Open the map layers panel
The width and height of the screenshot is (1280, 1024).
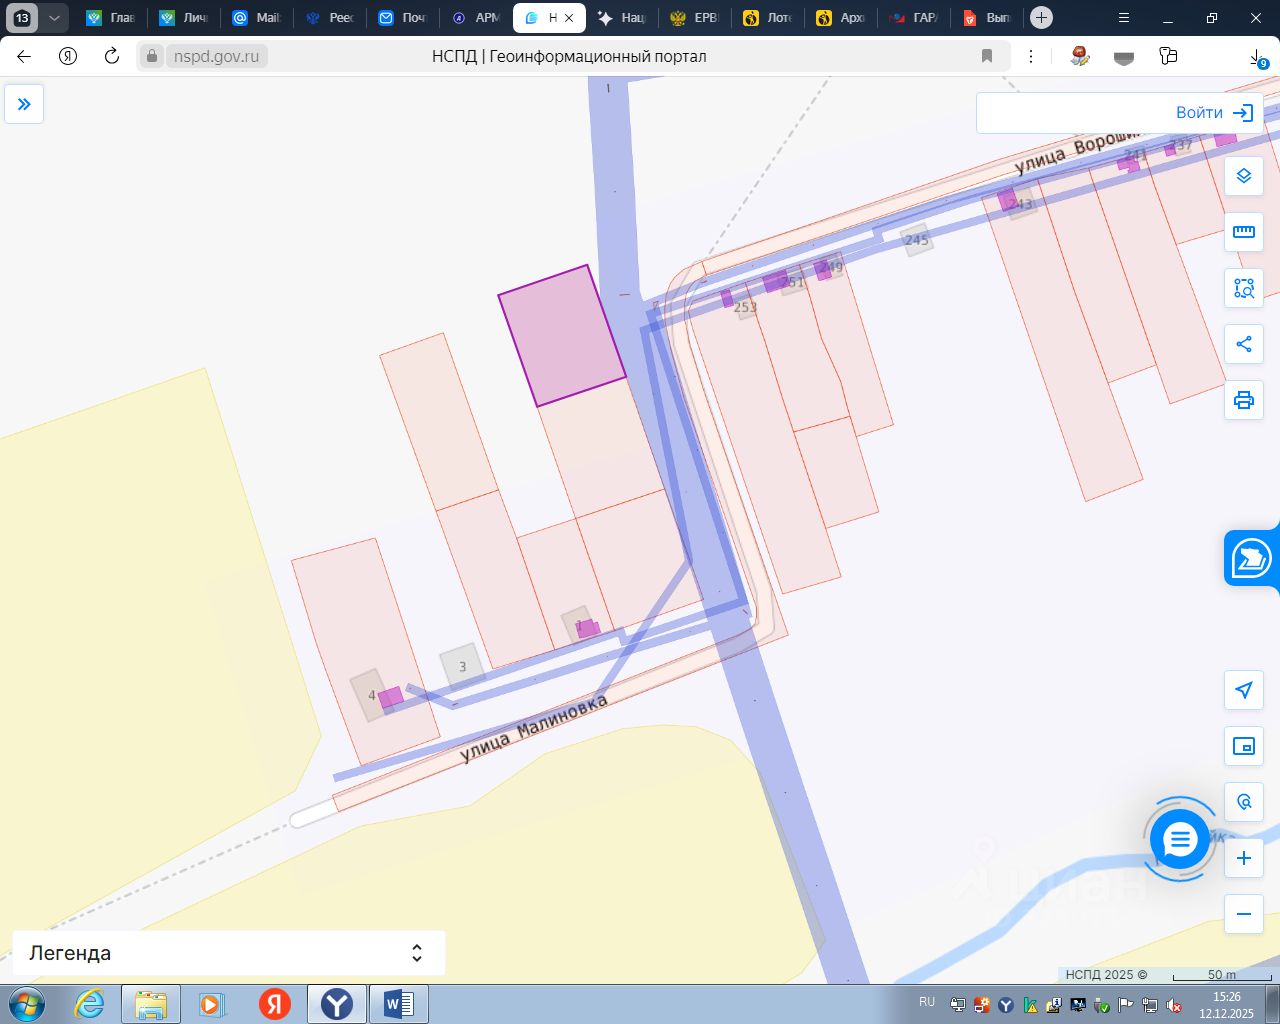click(1244, 176)
